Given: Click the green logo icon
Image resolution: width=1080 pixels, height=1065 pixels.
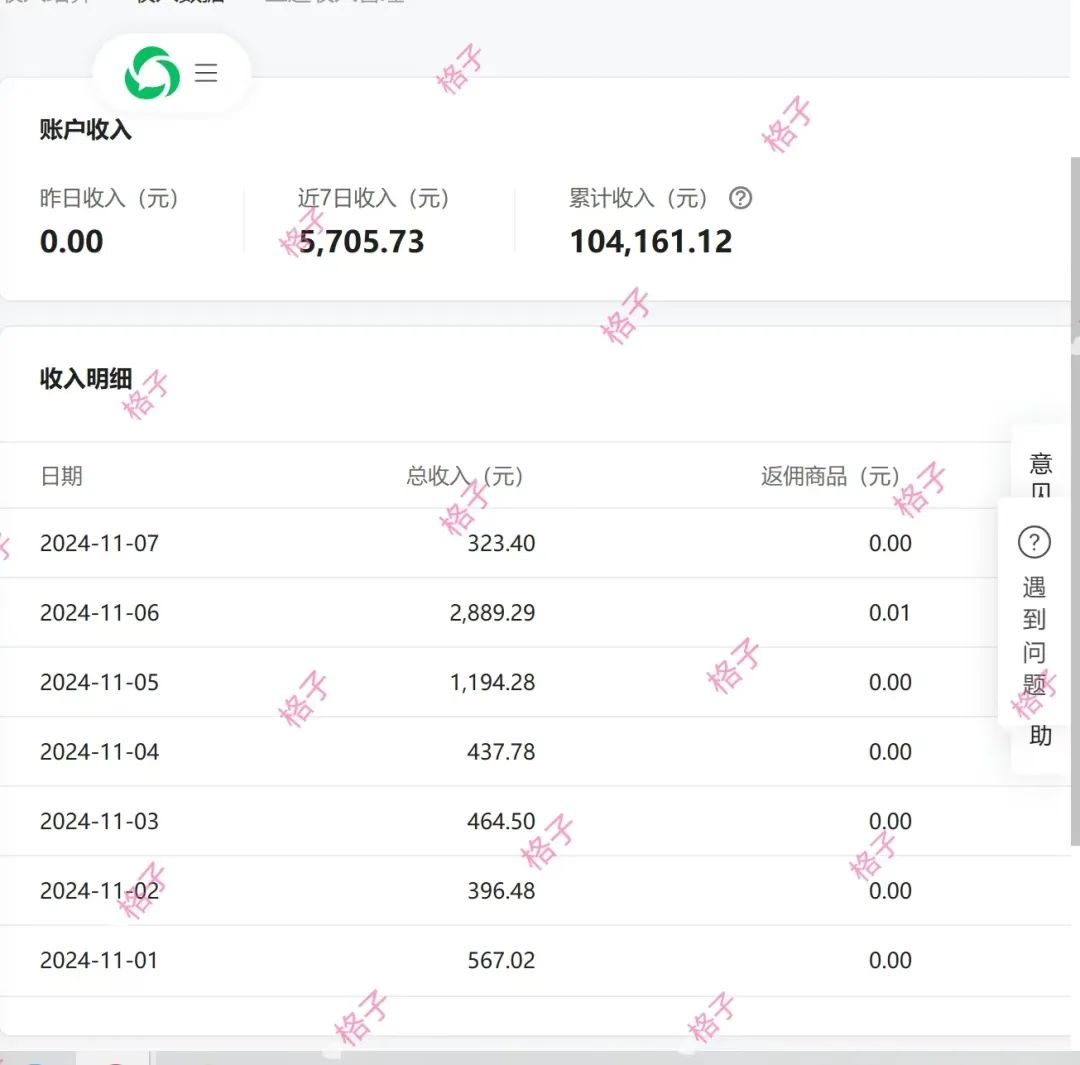Looking at the screenshot, I should 152,74.
